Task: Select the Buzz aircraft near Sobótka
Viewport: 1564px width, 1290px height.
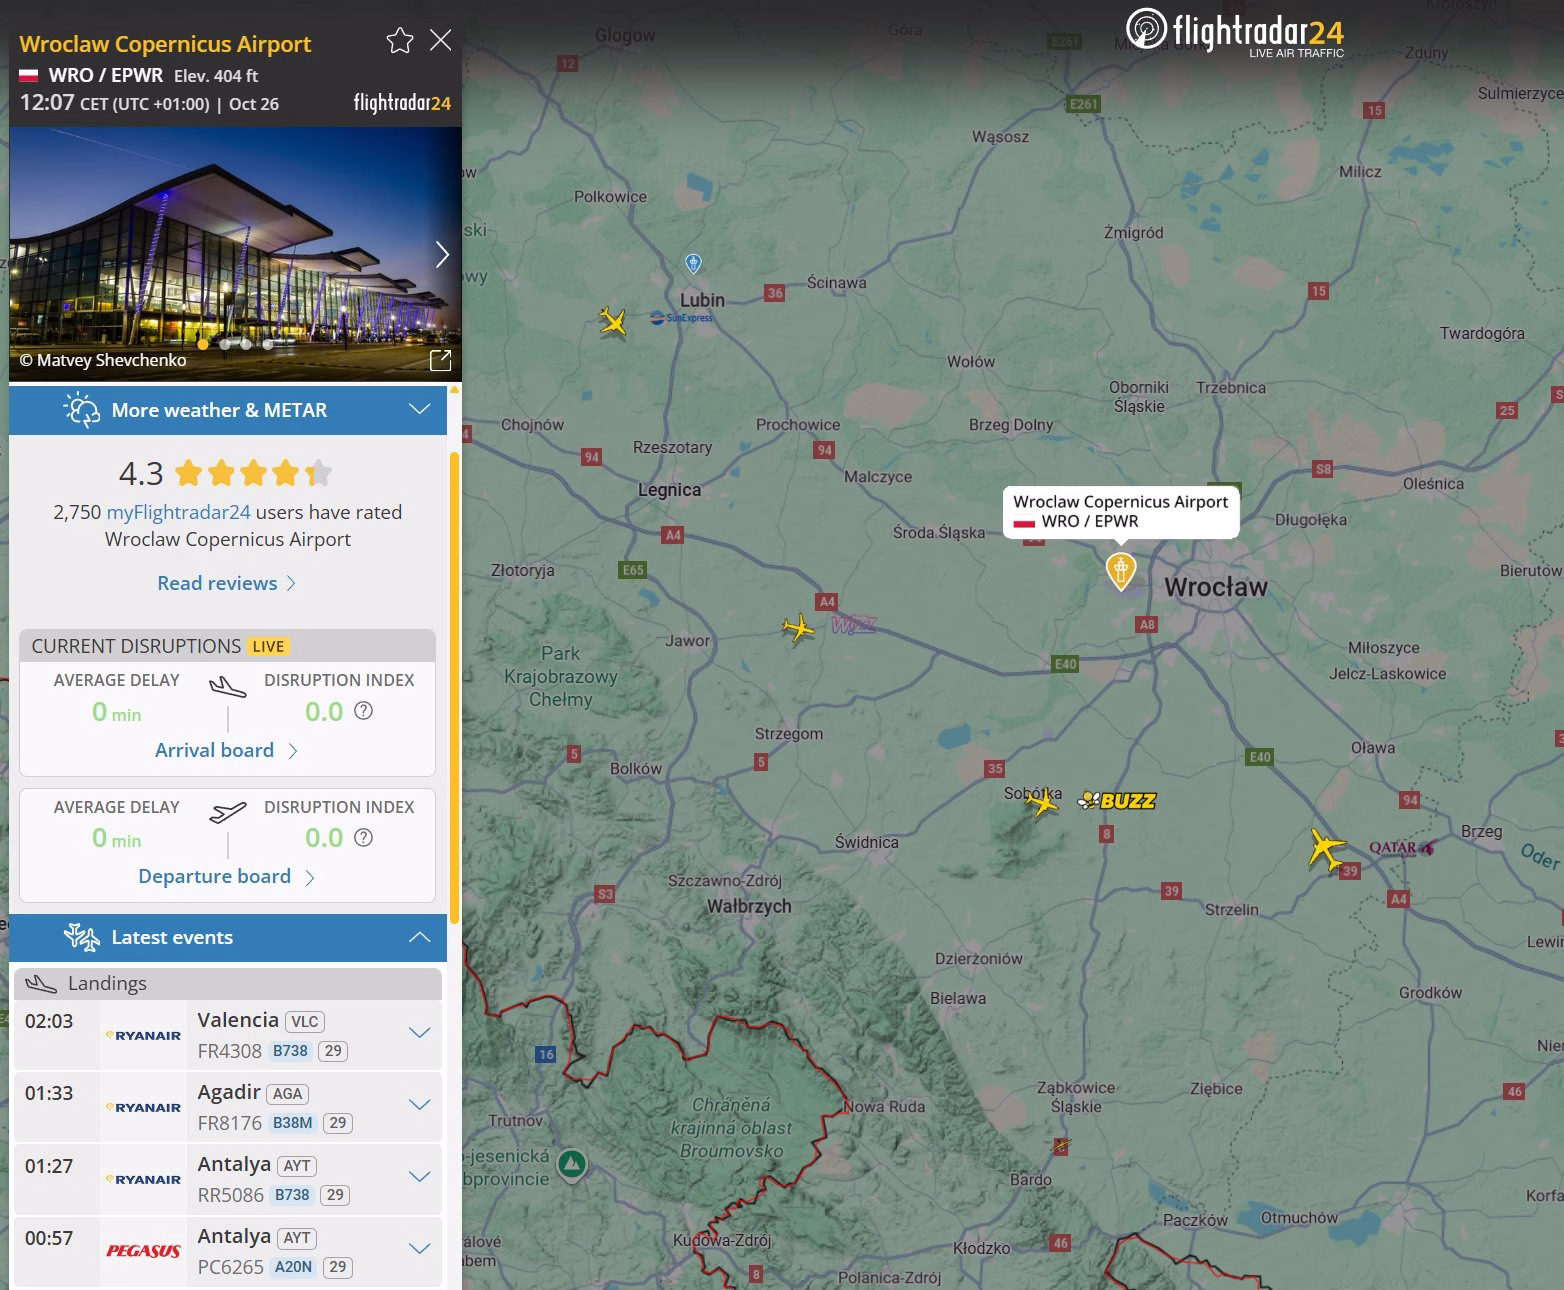Action: [x=1042, y=802]
